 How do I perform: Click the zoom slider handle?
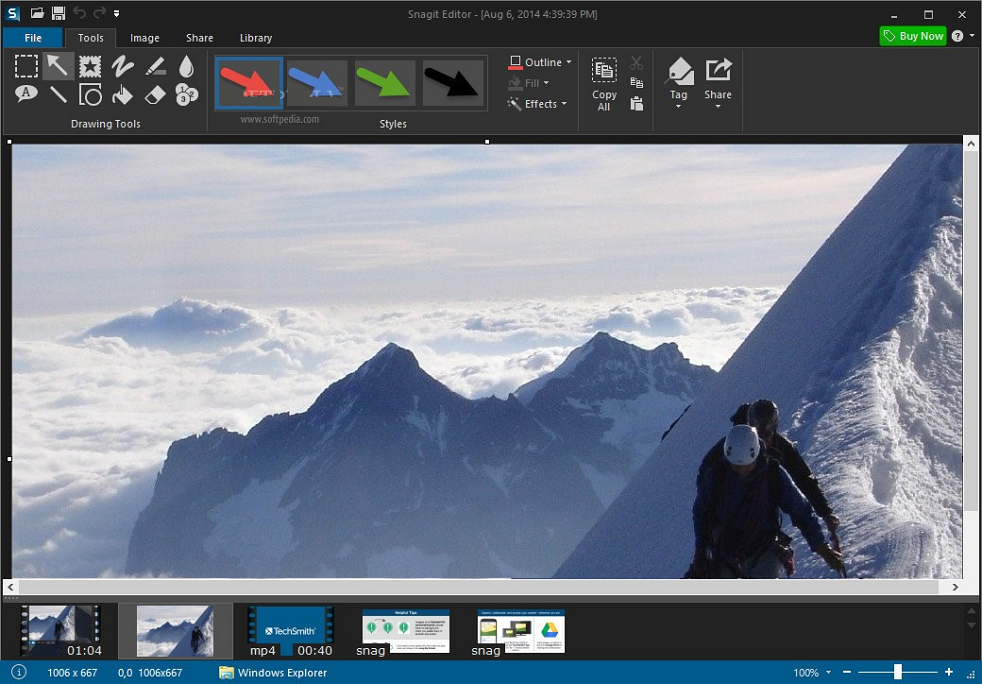[x=897, y=672]
